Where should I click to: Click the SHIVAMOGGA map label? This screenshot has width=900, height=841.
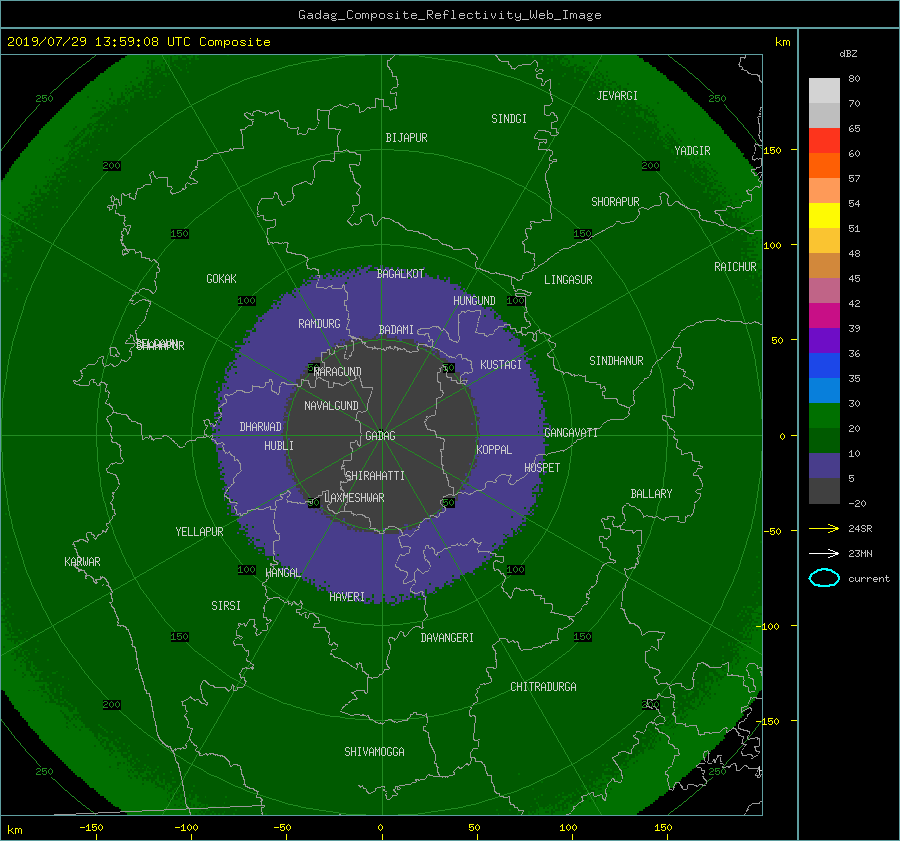(374, 752)
